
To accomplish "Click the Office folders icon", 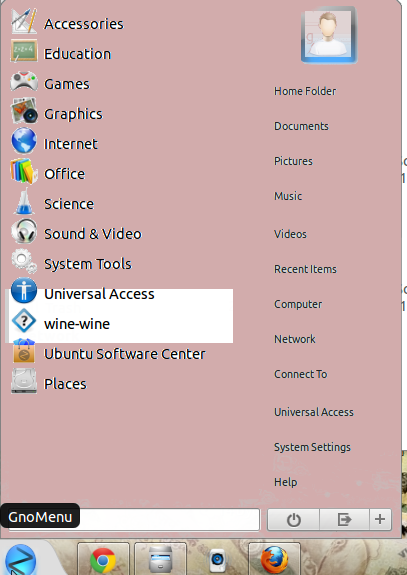I will point(24,171).
